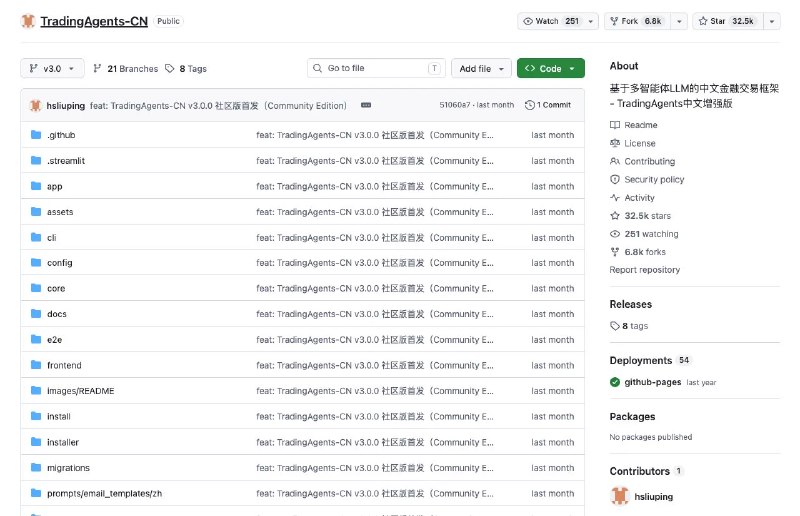Viewport: 800px width, 516px height.
Task: Open the frontend folder name
Action: (x=64, y=365)
